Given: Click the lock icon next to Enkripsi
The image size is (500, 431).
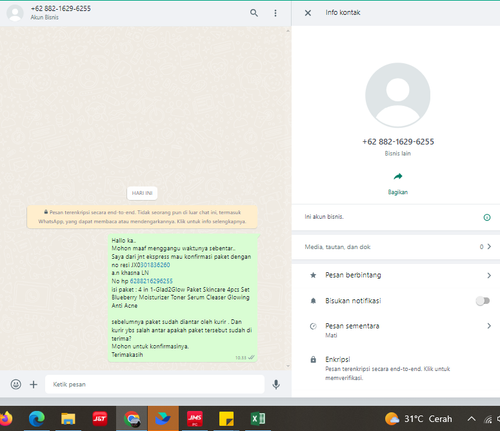Looking at the screenshot, I should tap(313, 359).
